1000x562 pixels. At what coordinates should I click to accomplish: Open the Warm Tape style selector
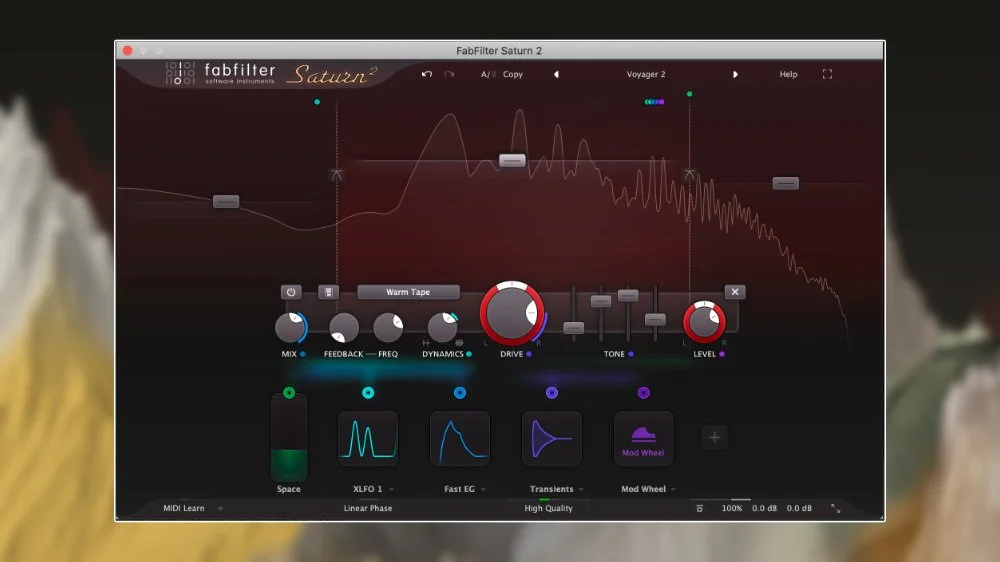pyautogui.click(x=408, y=292)
